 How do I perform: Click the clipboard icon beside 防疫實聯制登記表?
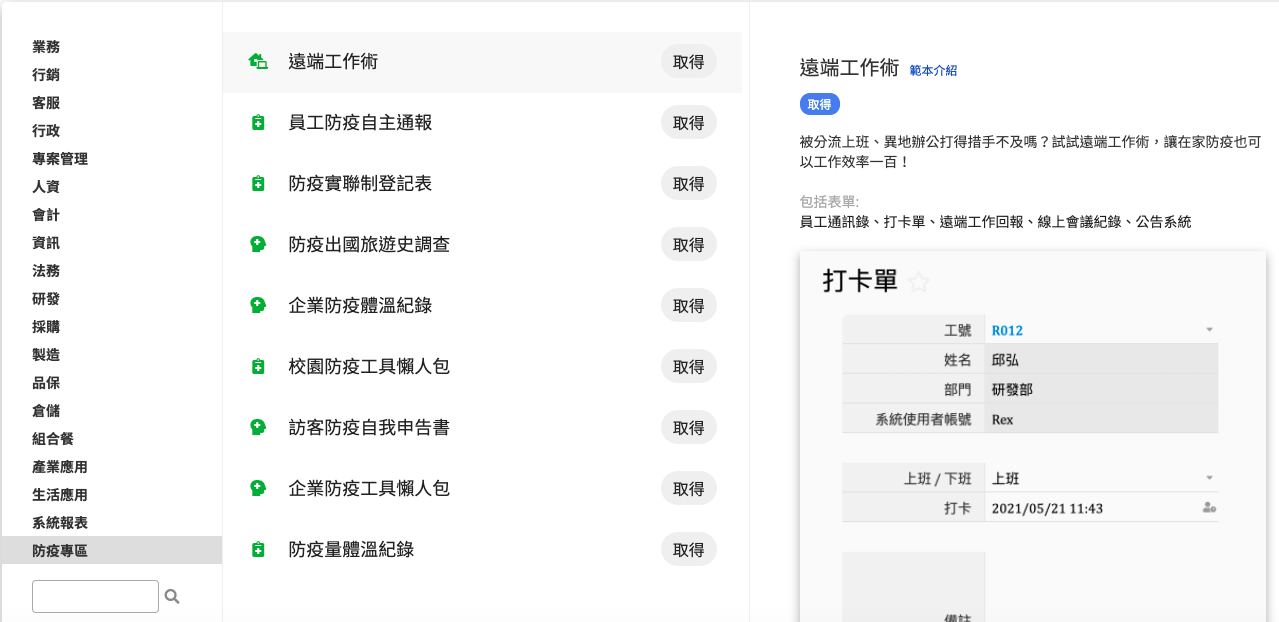pyautogui.click(x=258, y=184)
